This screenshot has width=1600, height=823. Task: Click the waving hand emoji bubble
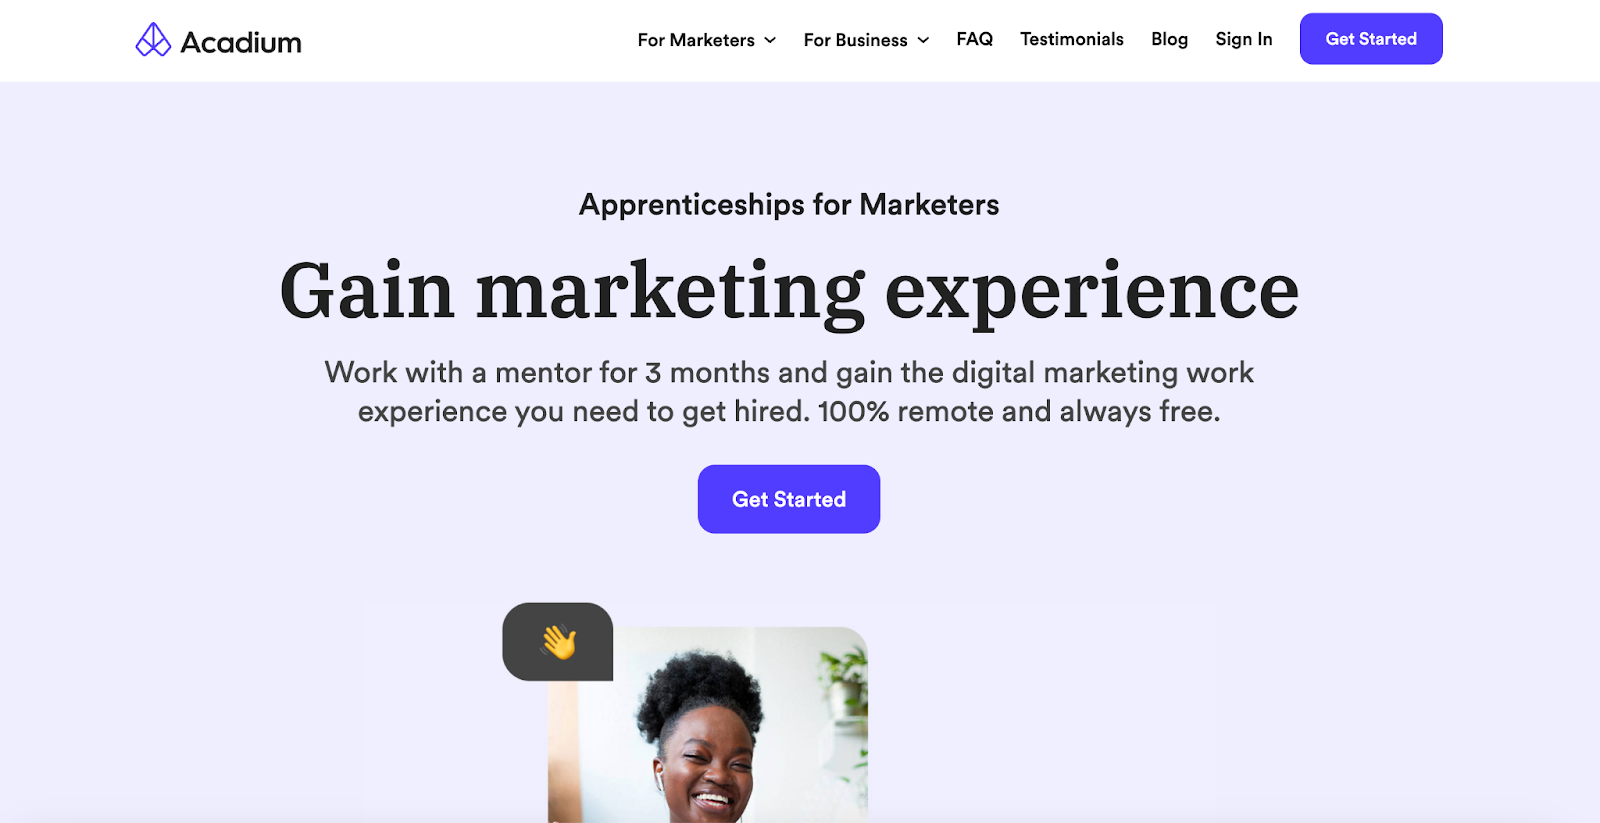click(x=558, y=642)
